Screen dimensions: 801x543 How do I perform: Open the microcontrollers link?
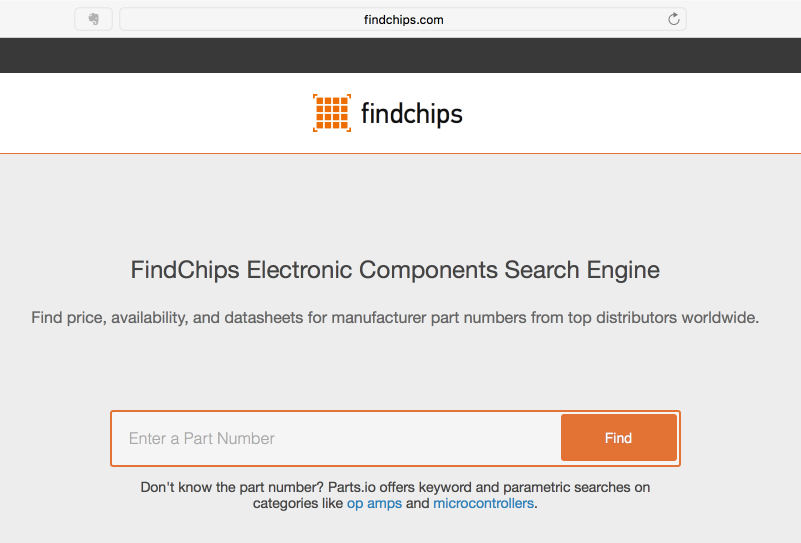(x=483, y=503)
